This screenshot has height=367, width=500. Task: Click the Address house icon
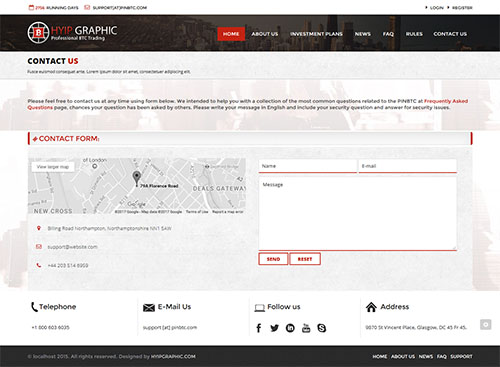(x=371, y=307)
